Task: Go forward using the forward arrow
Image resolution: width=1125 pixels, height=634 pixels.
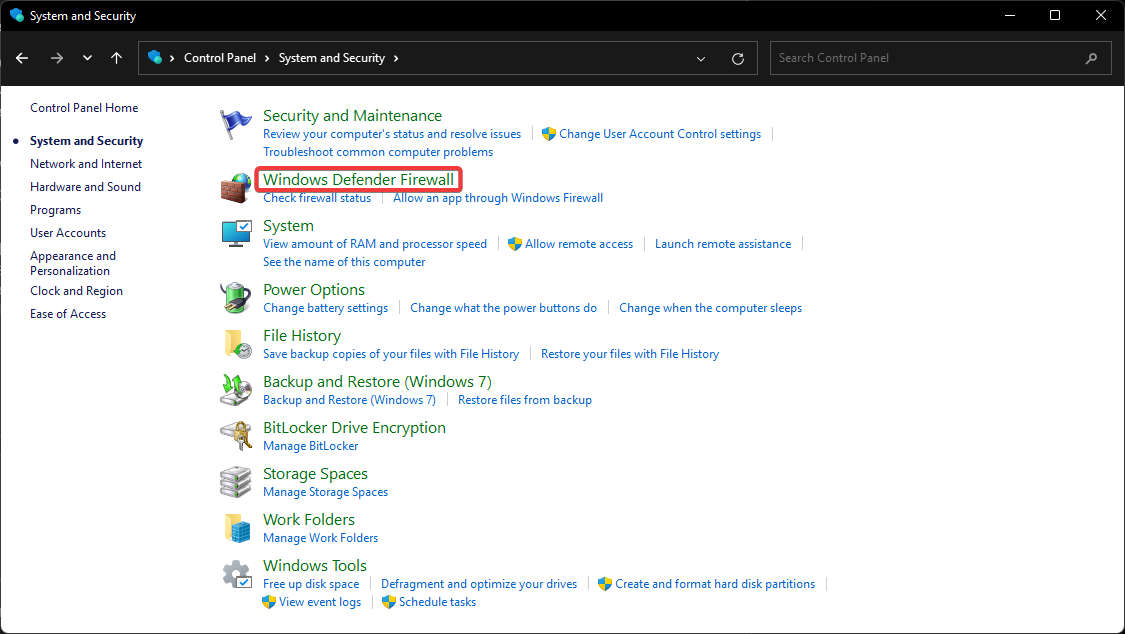Action: coord(57,58)
